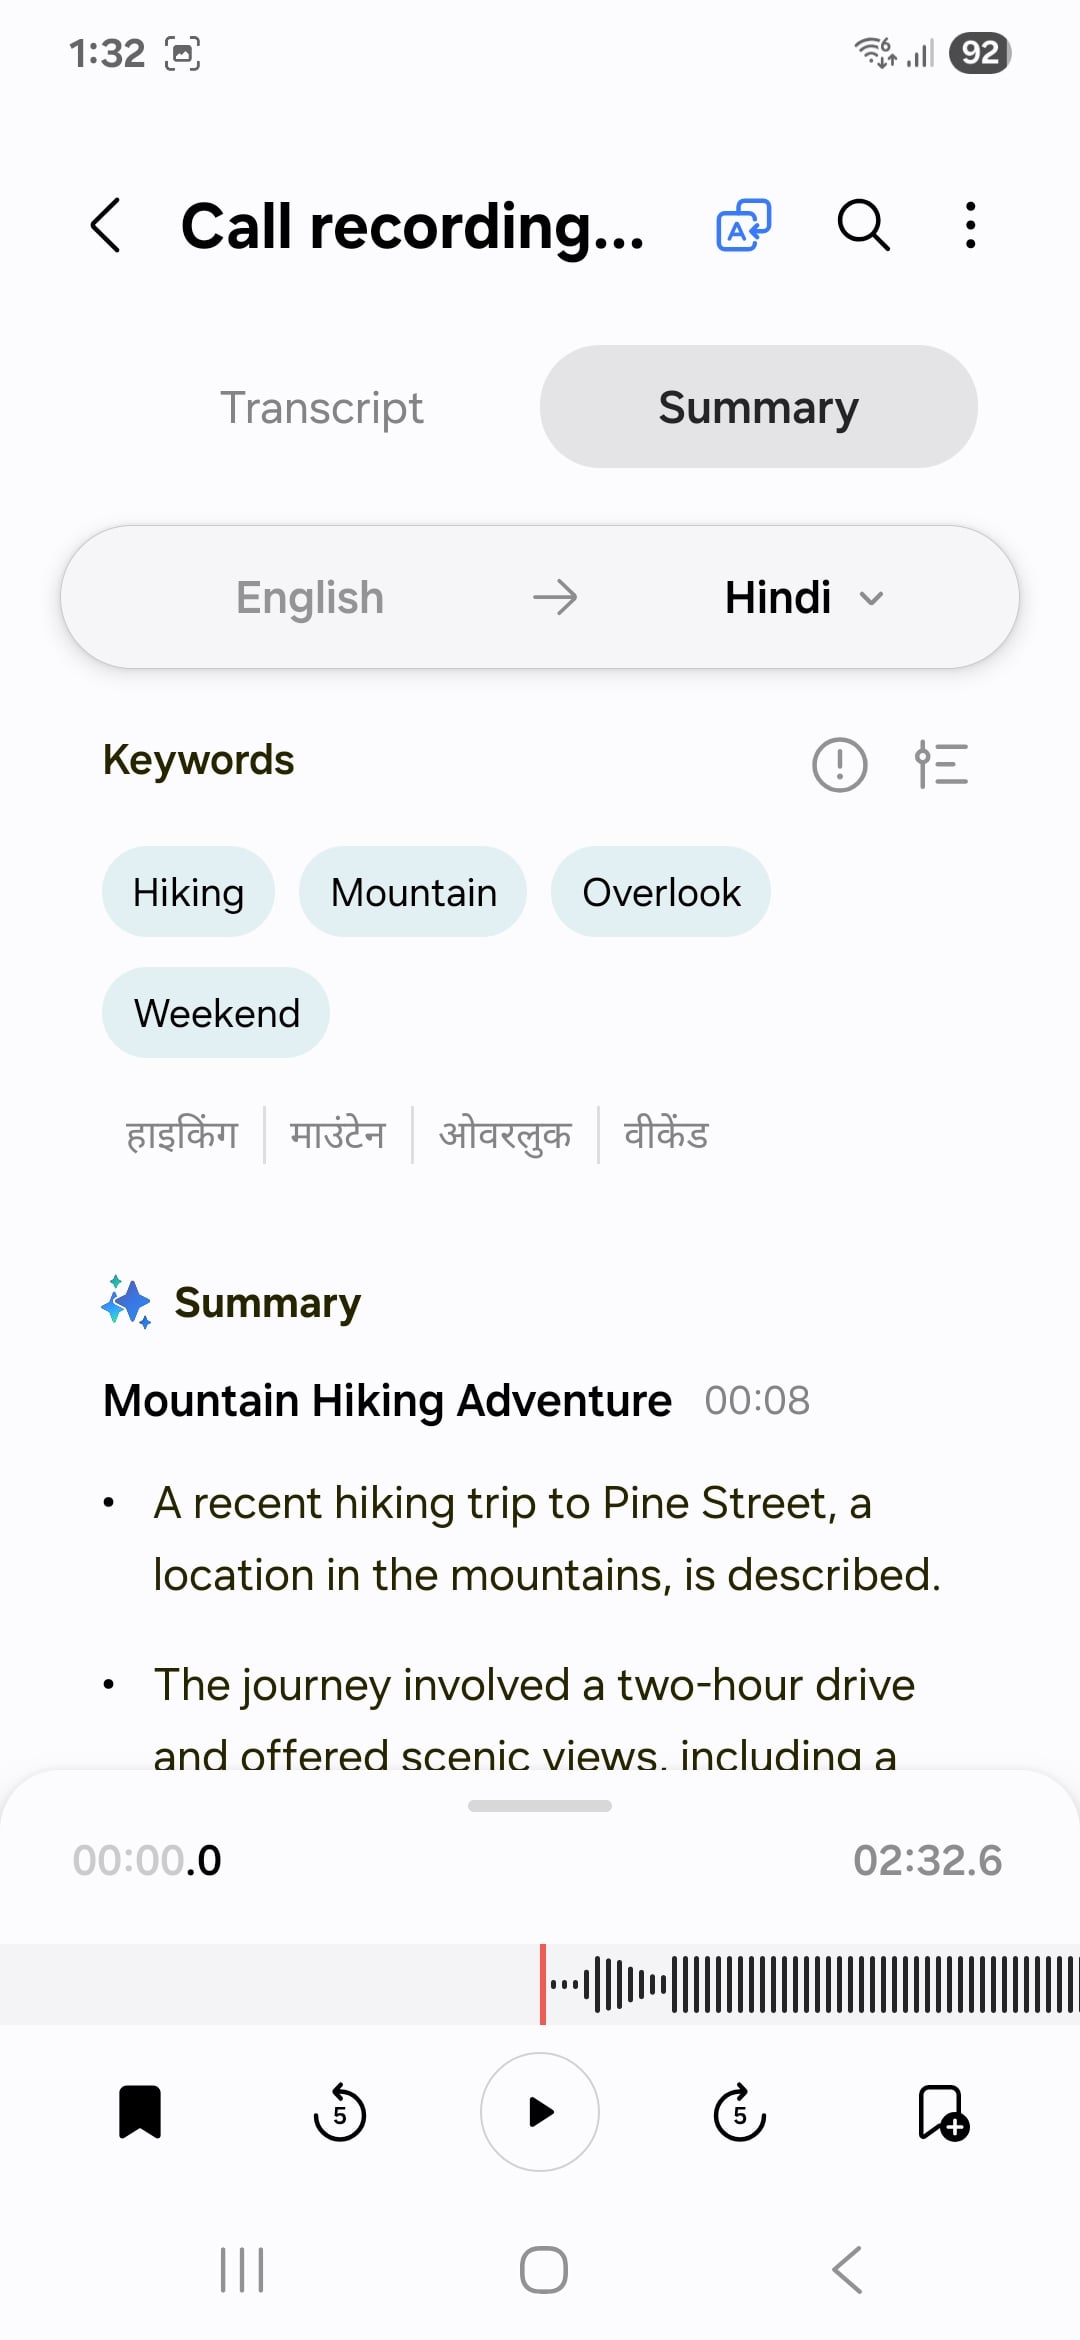Open search with magnifier icon
Image resolution: width=1080 pixels, height=2340 pixels.
863,225
